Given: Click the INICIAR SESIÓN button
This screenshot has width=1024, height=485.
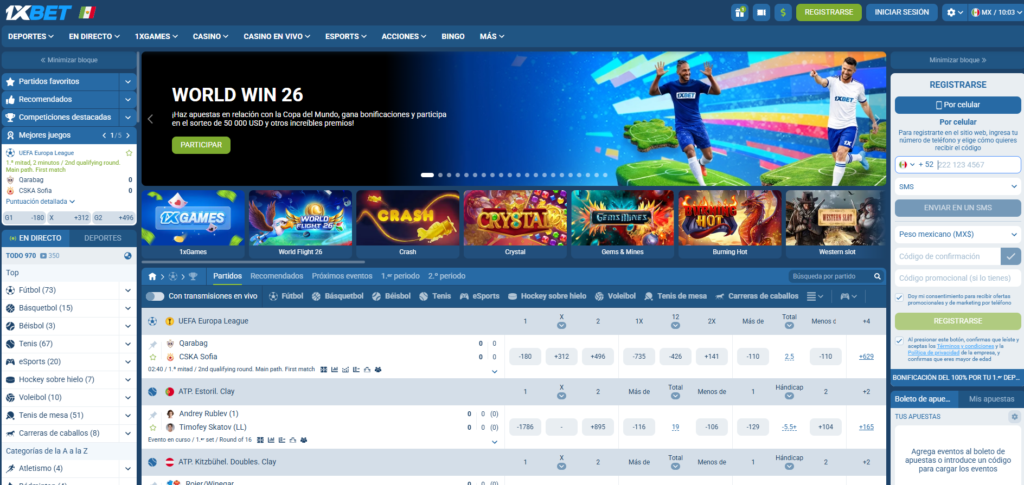Looking at the screenshot, I should pos(901,12).
